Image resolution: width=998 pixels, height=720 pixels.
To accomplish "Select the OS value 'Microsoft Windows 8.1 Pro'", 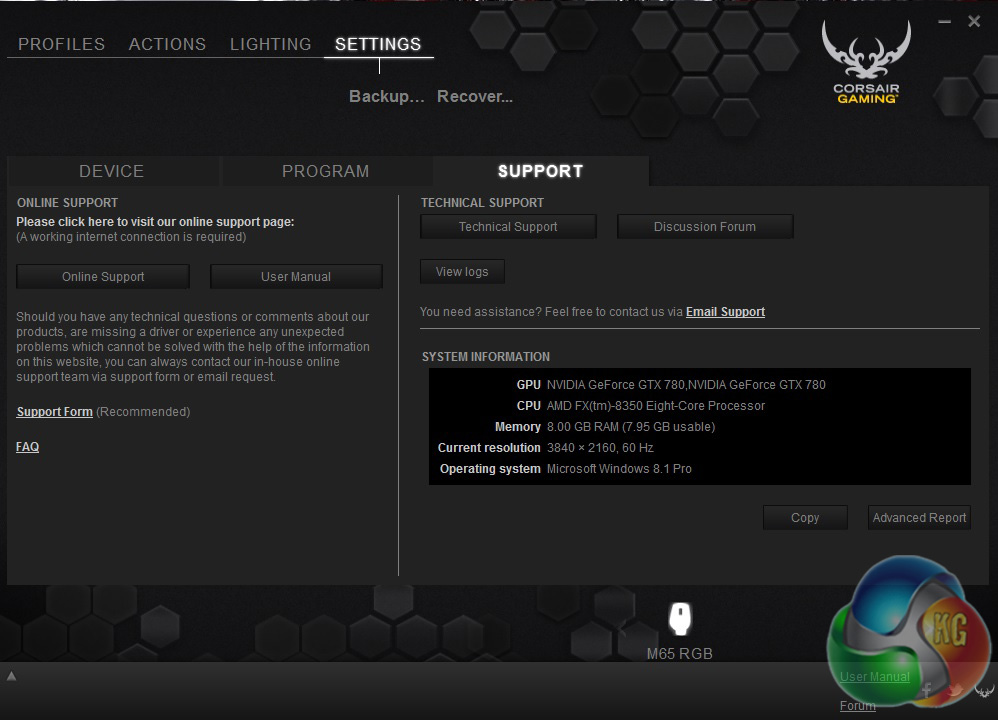I will click(x=619, y=469).
